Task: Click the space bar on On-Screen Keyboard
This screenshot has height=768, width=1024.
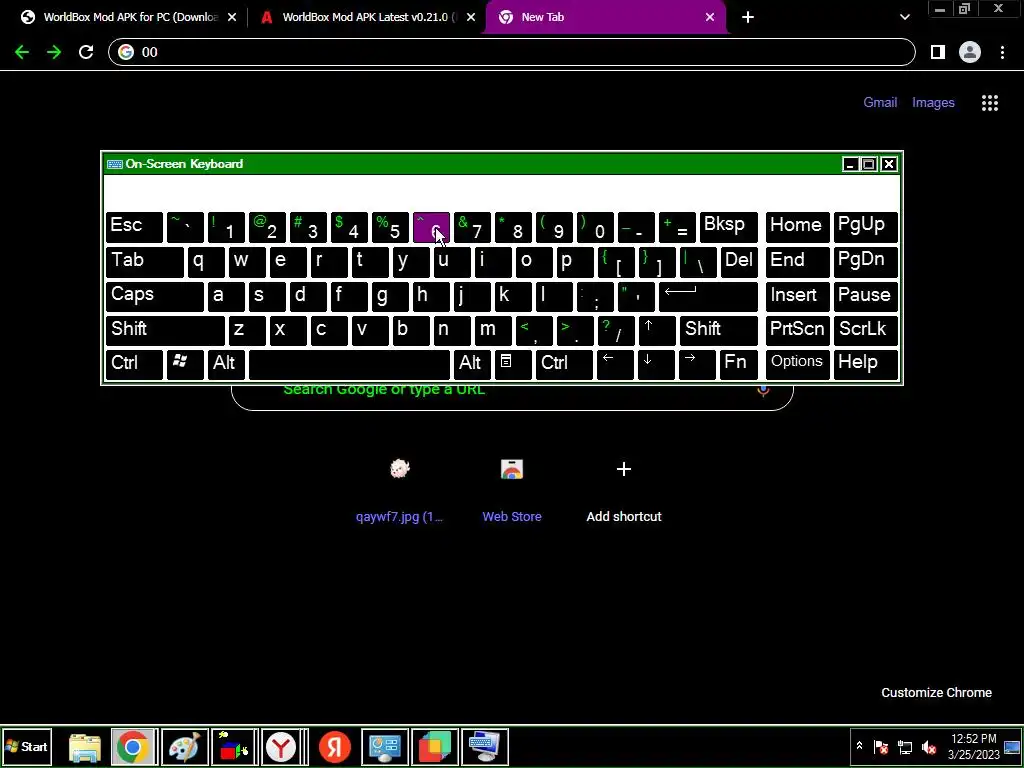Action: 349,364
